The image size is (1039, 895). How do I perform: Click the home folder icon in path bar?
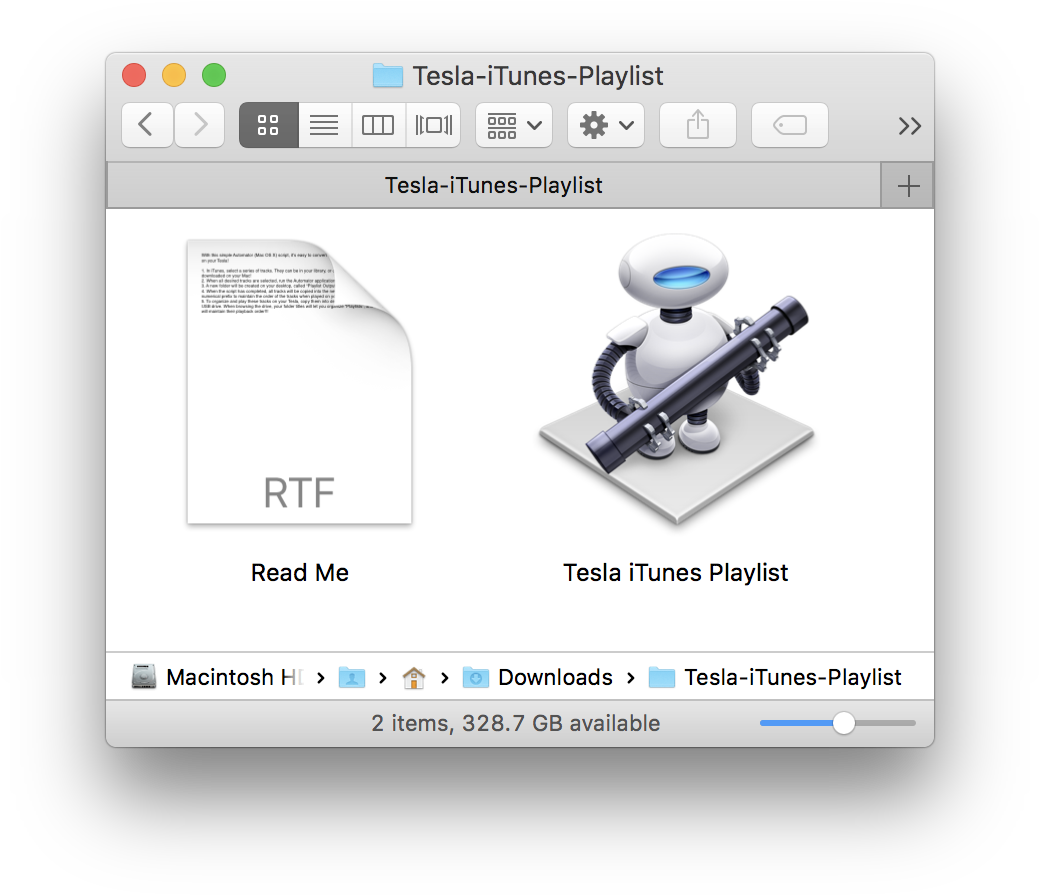click(413, 678)
